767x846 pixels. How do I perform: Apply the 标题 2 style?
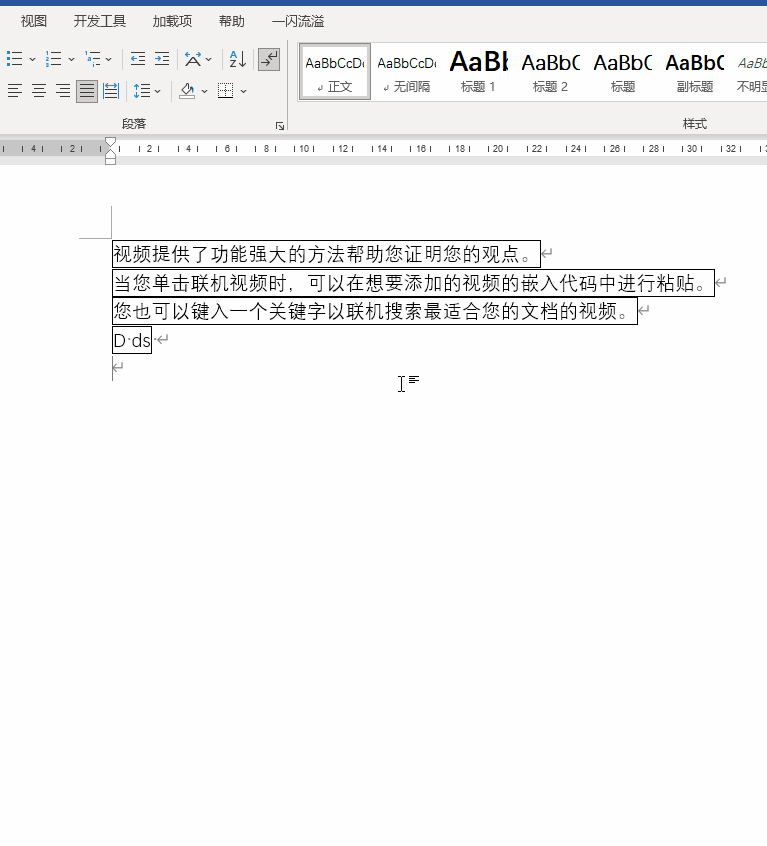550,72
